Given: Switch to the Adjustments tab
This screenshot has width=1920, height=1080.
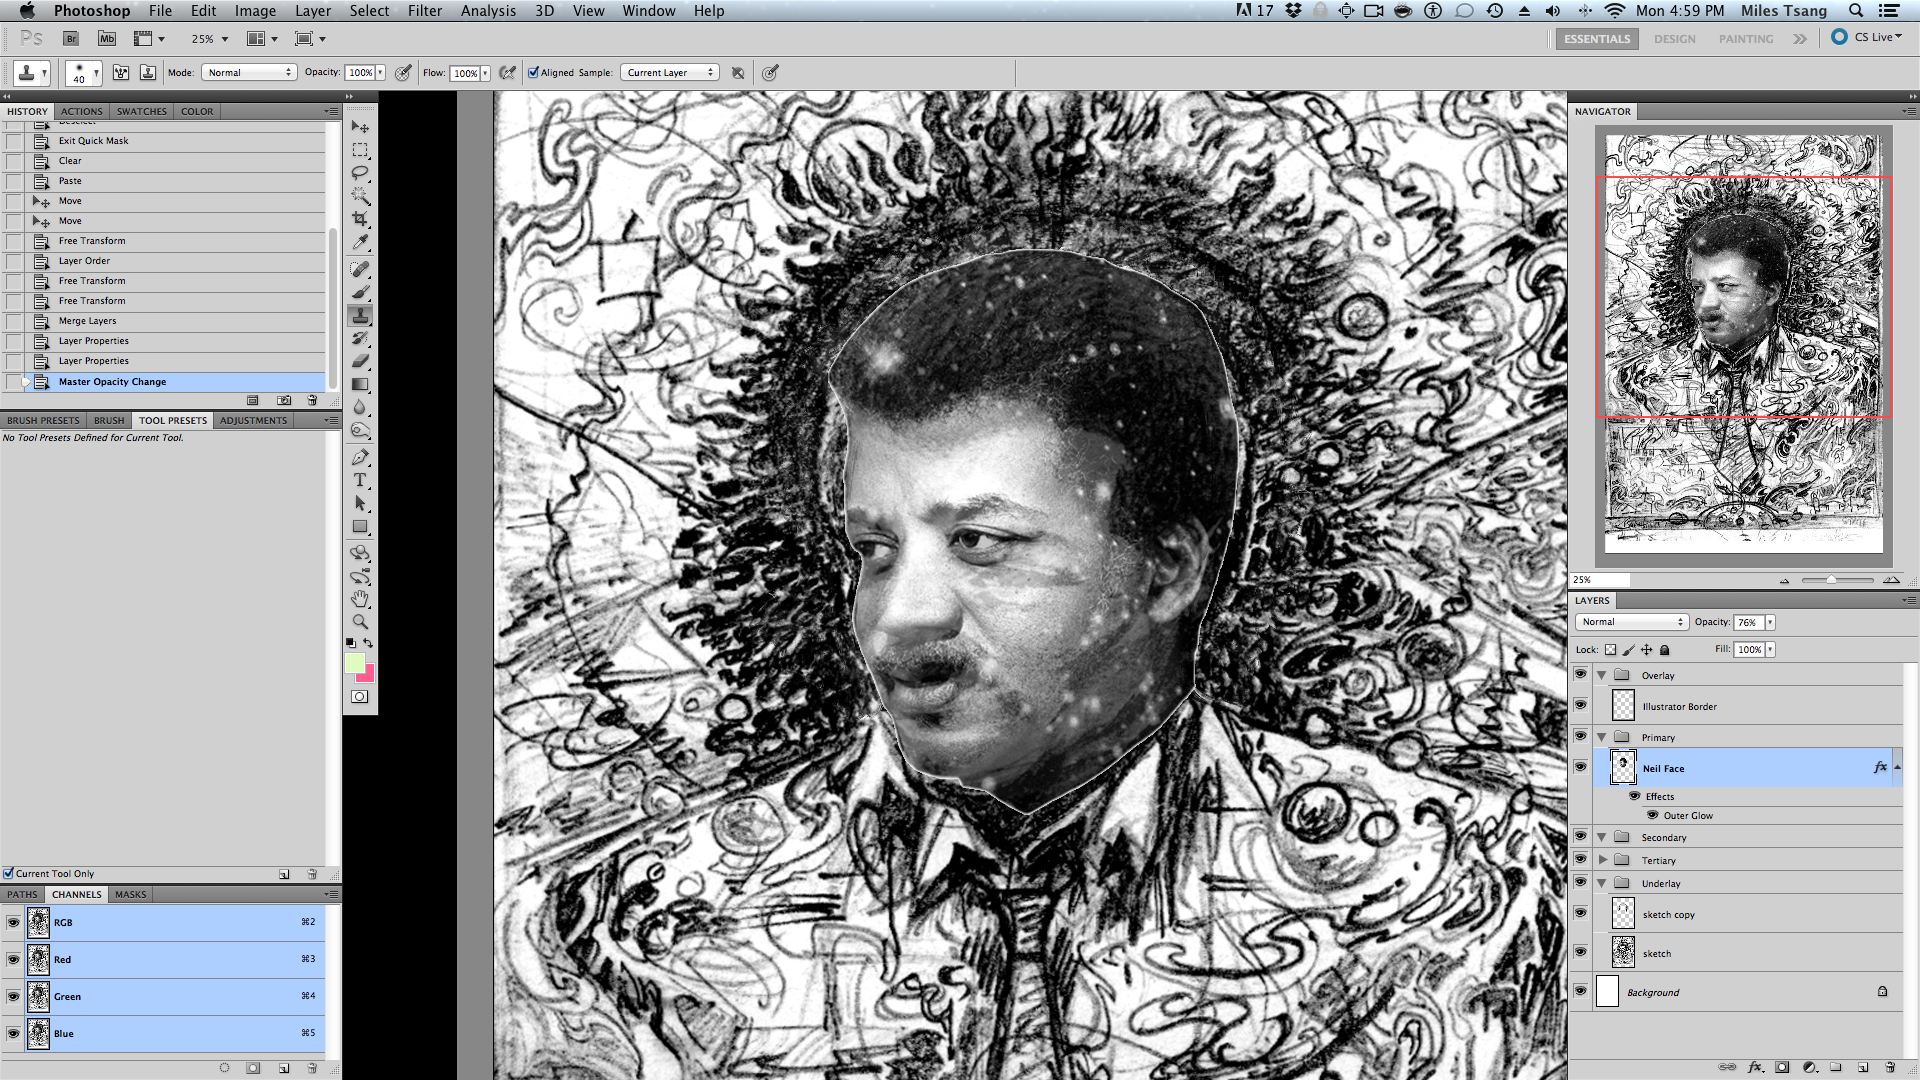Looking at the screenshot, I should (253, 420).
